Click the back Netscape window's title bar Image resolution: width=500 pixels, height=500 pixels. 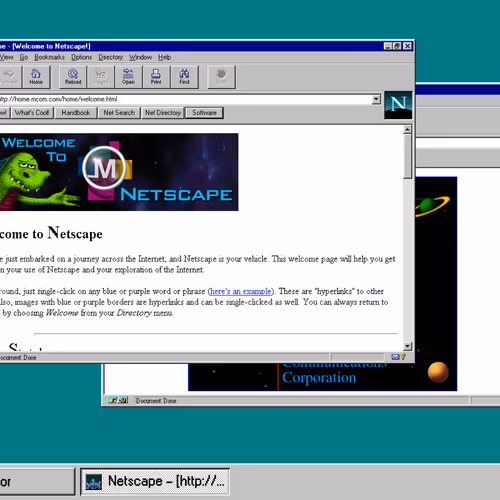click(457, 89)
